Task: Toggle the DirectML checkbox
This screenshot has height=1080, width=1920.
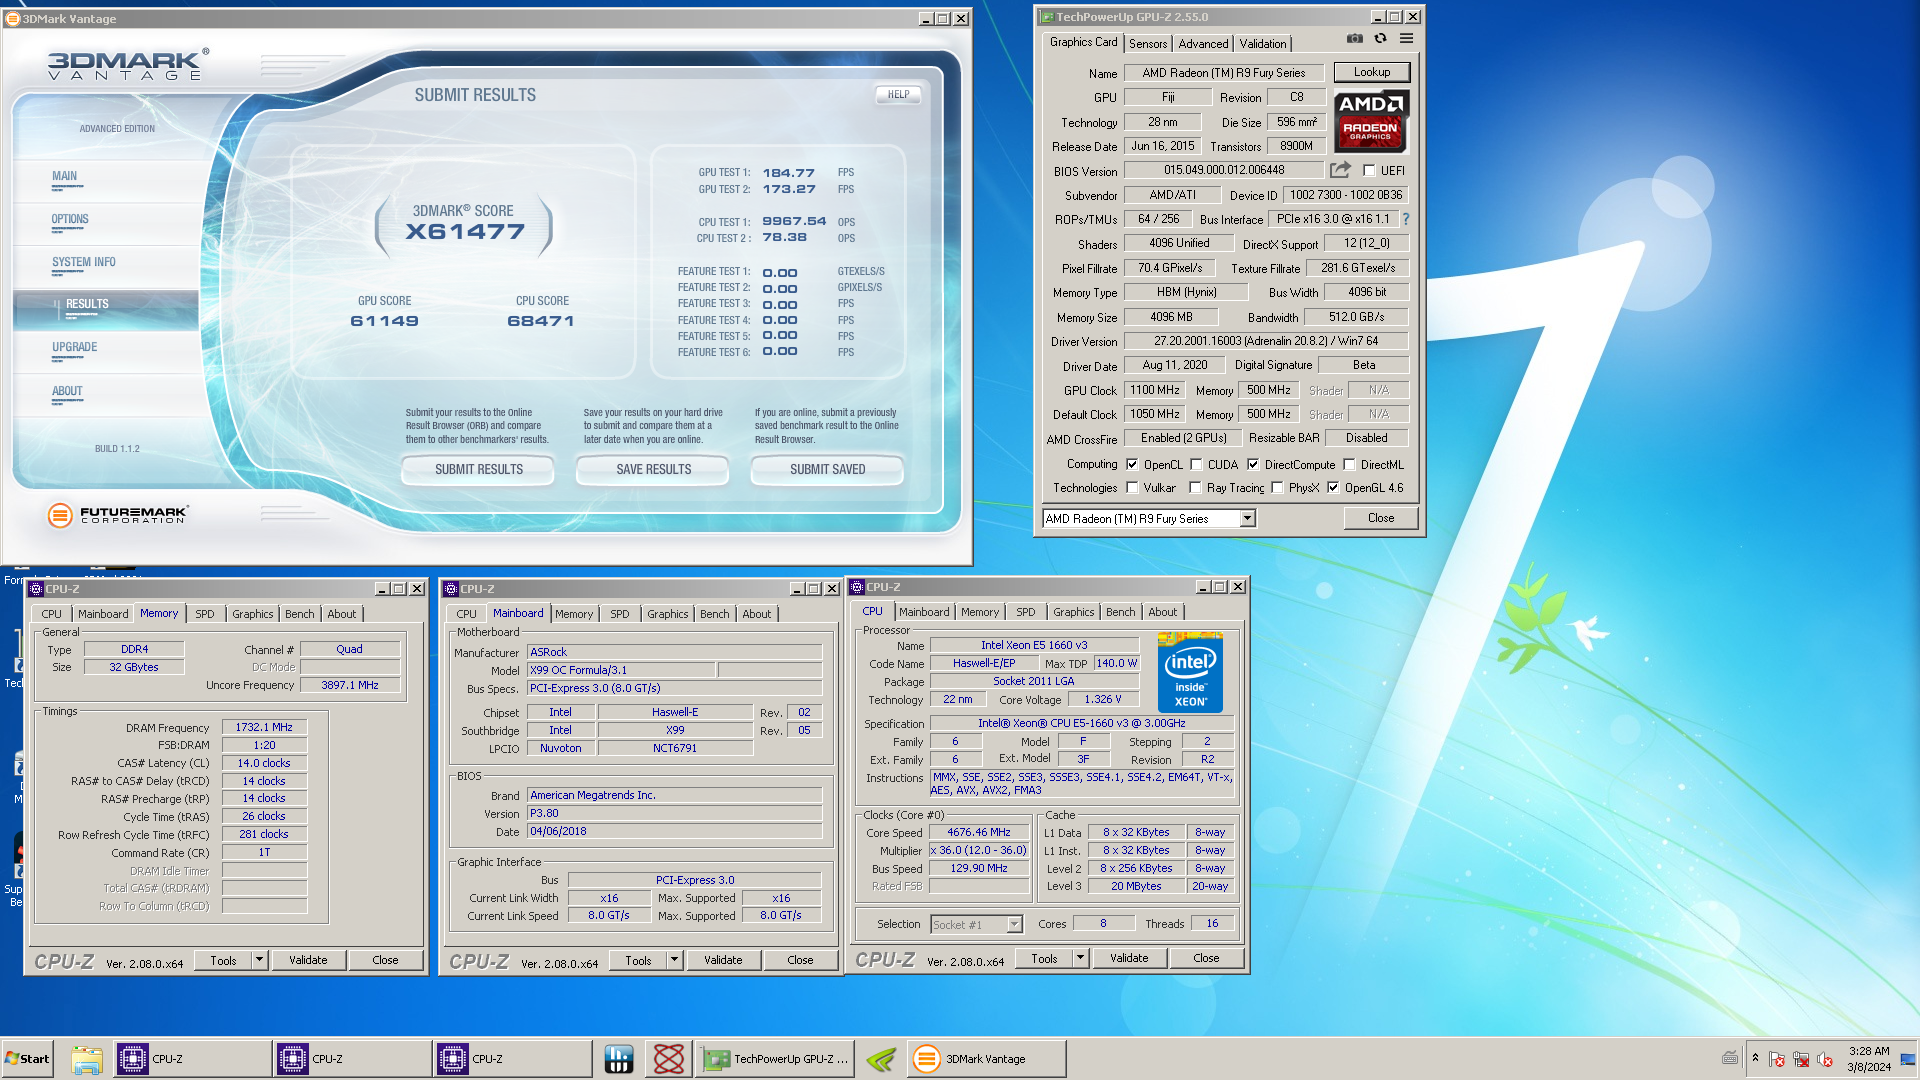Action: (1349, 464)
